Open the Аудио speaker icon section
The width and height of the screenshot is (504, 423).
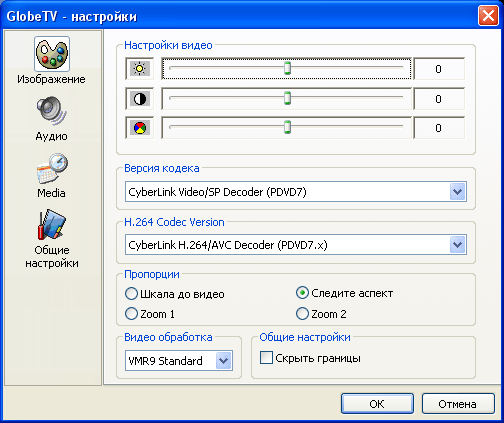52,111
